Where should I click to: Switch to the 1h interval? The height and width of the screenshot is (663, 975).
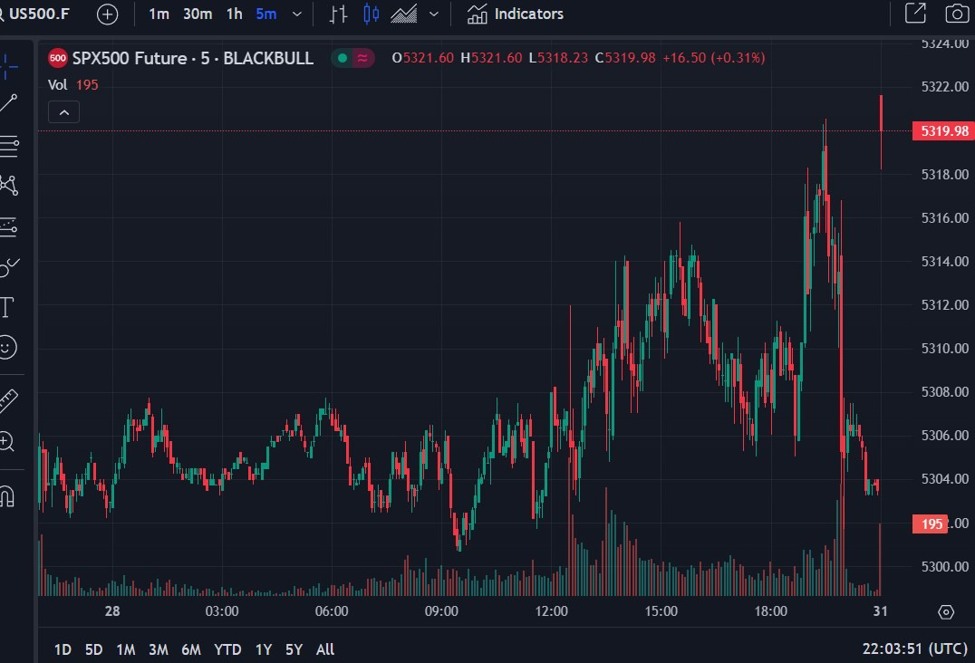[233, 14]
